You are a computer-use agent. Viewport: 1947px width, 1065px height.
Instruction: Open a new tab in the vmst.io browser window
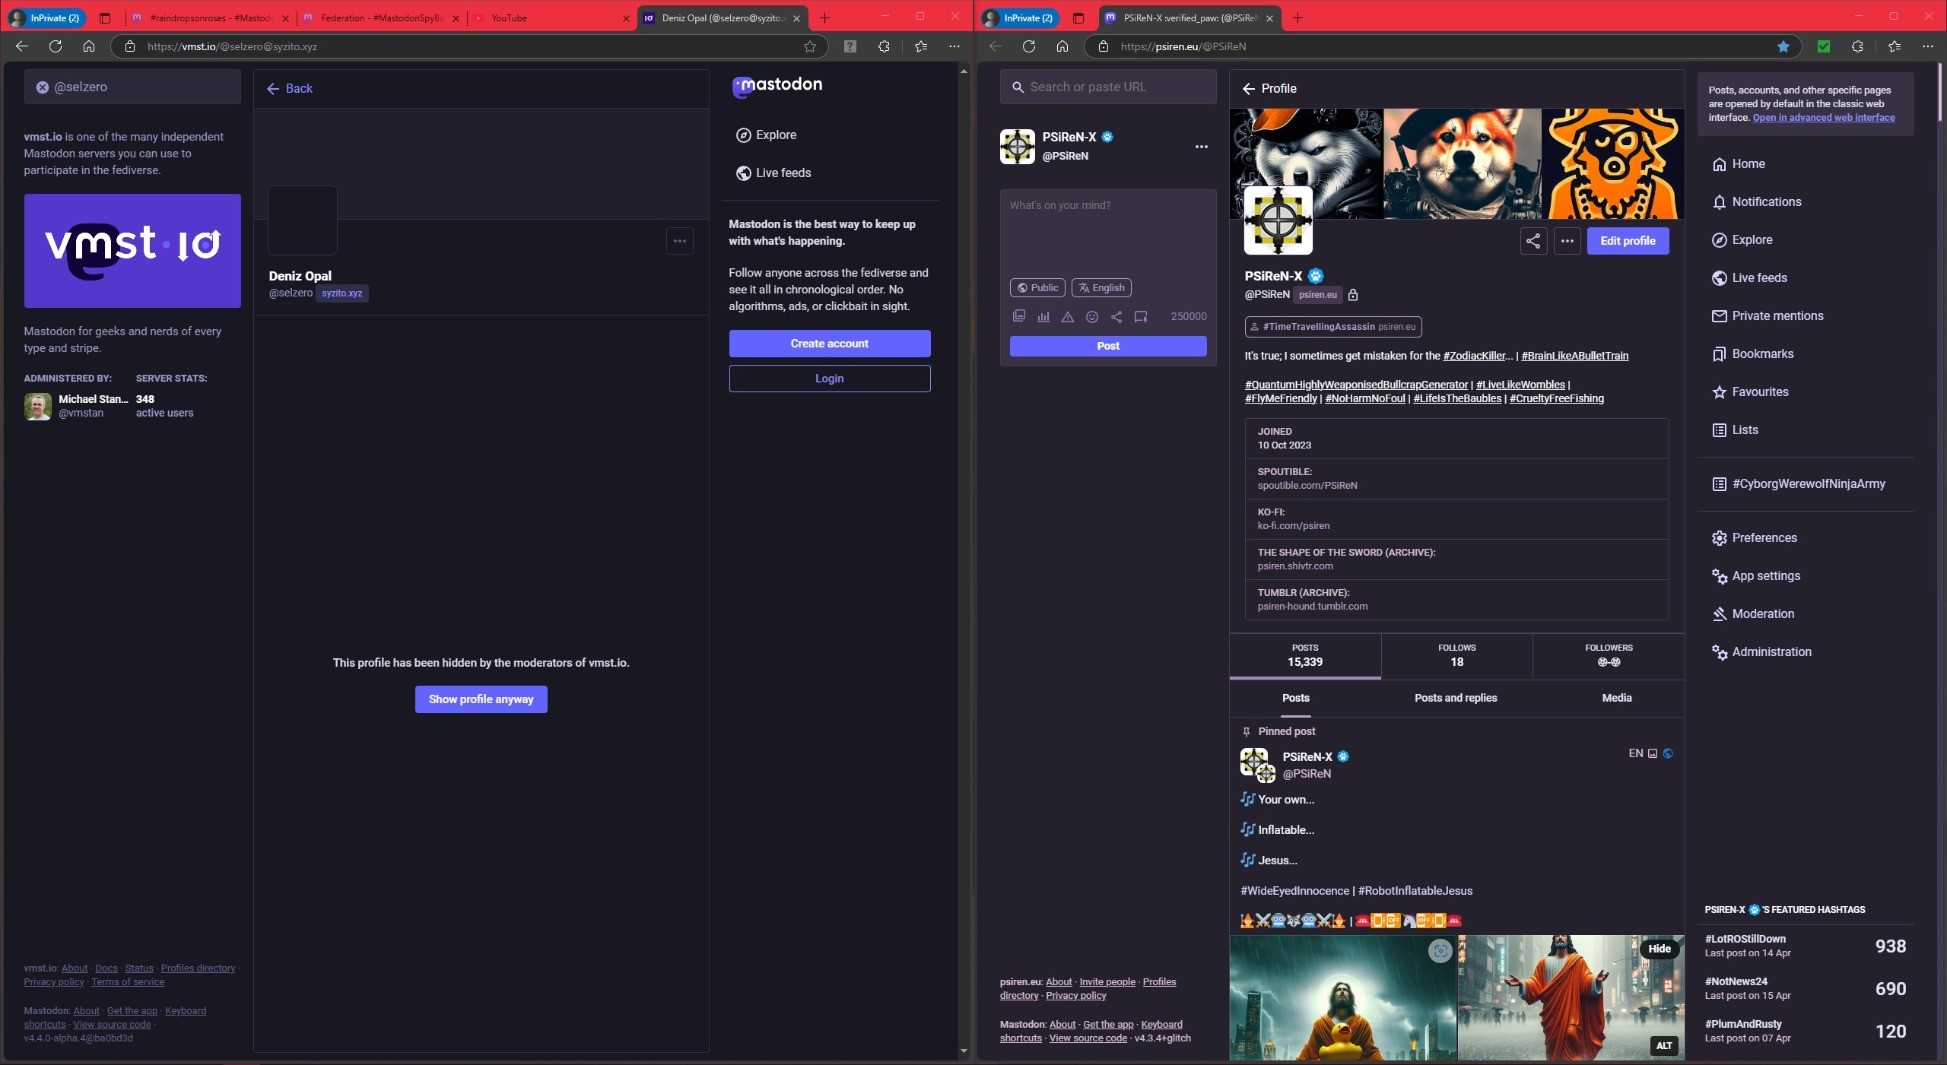point(825,18)
